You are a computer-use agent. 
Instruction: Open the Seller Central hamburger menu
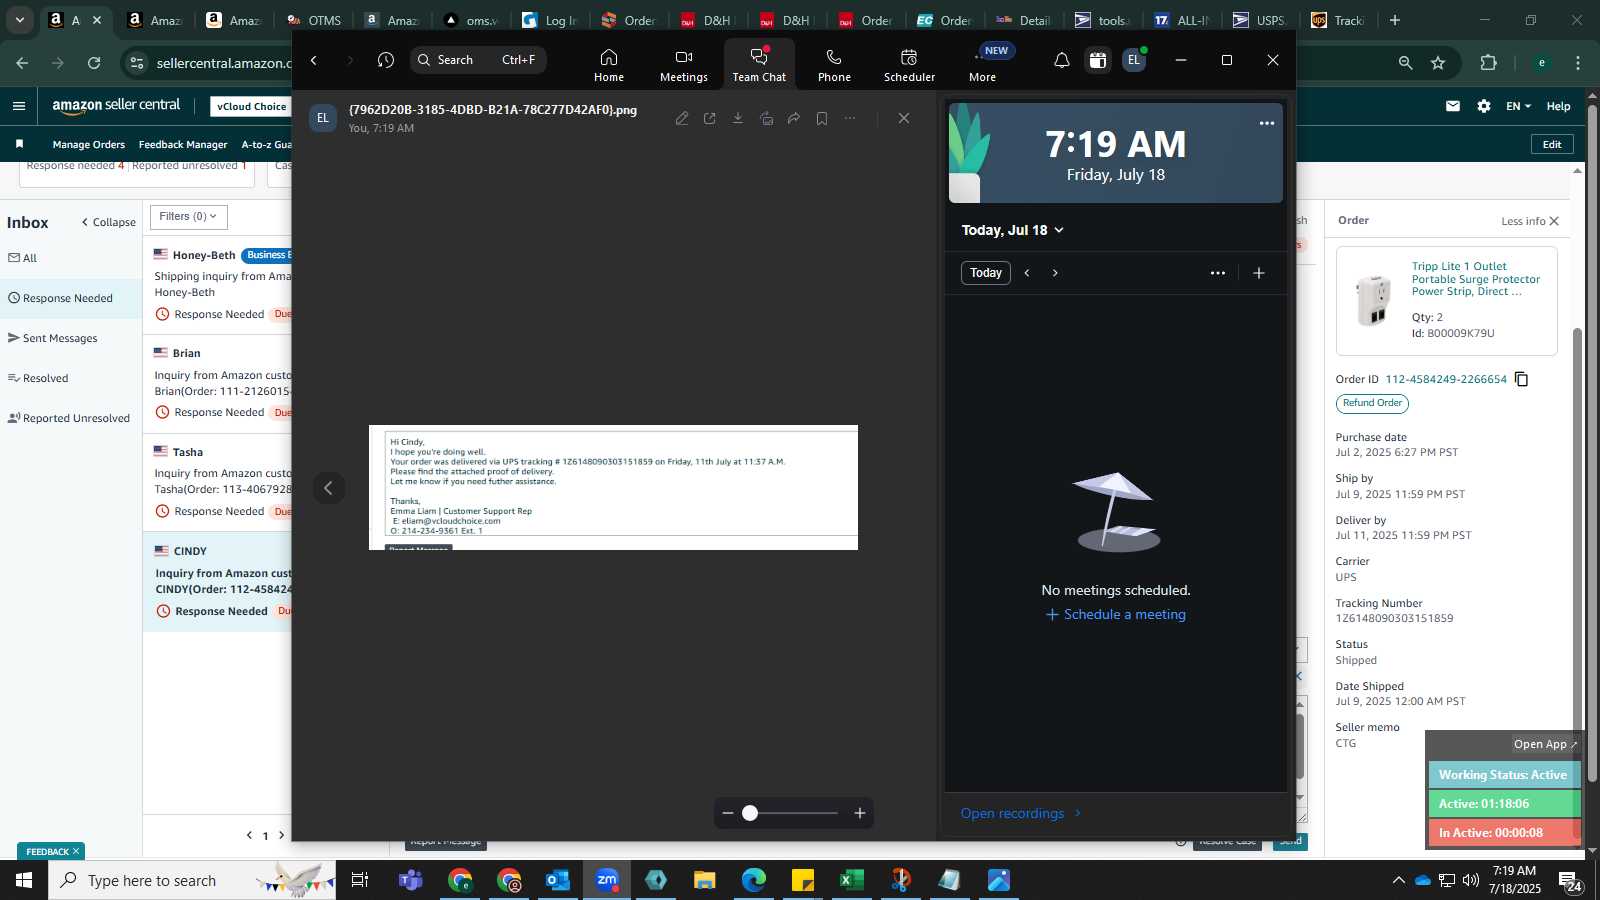point(19,106)
